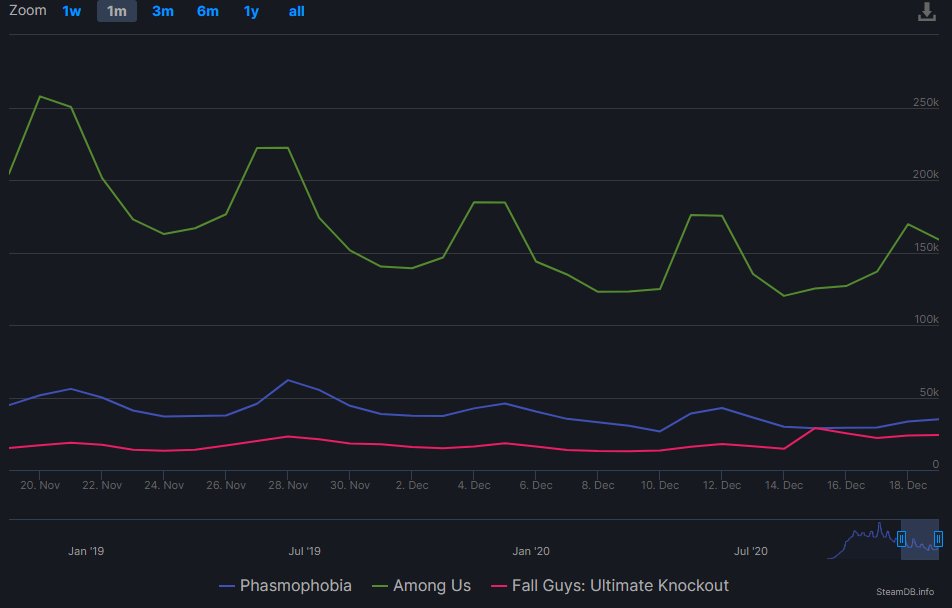Grab the right navigator range handle

(938, 539)
